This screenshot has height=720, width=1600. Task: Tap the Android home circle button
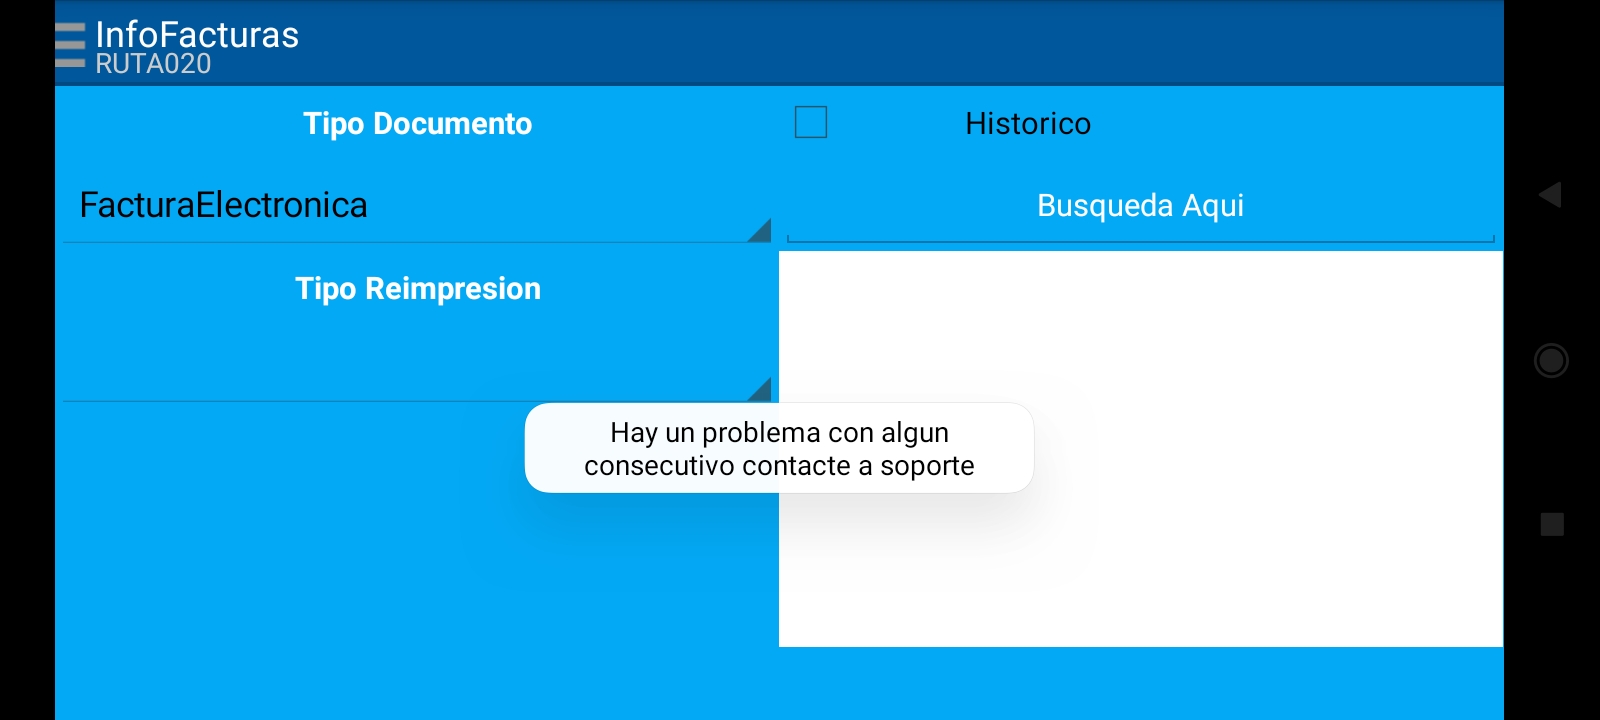[x=1551, y=360]
